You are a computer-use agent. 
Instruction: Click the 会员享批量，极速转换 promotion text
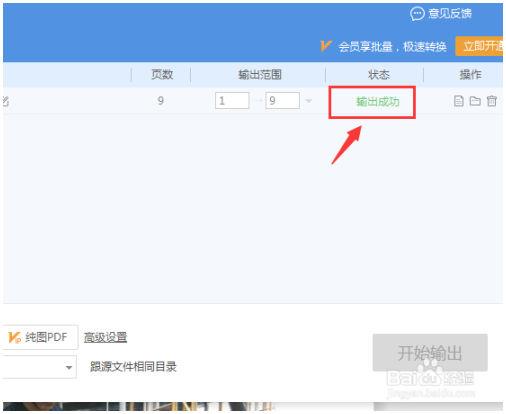[x=392, y=46]
